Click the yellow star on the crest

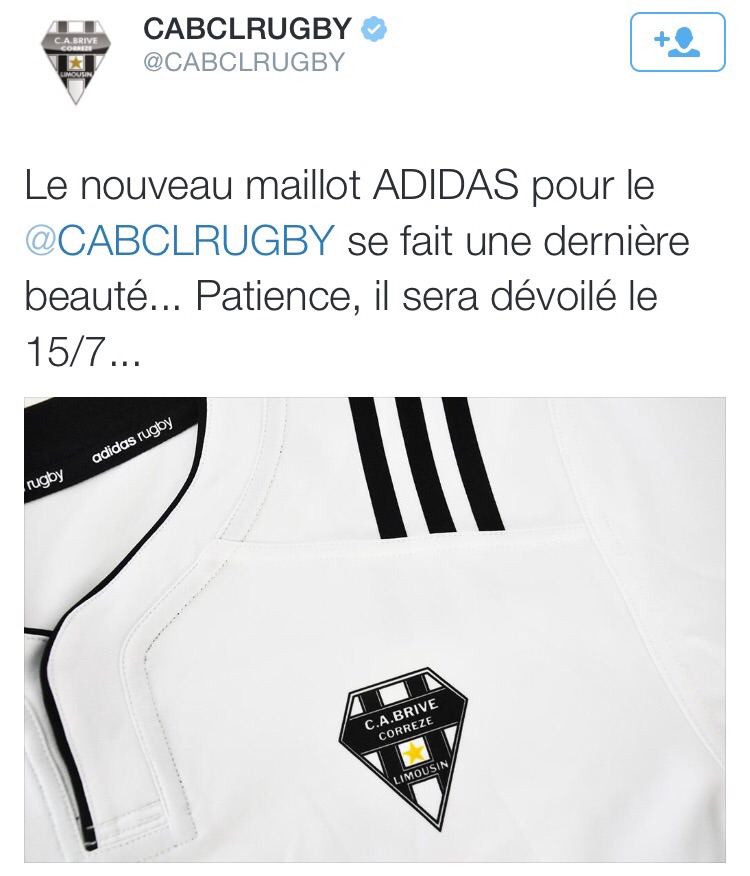click(x=414, y=753)
